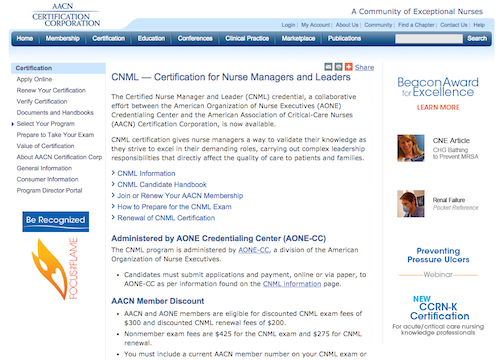This screenshot has height=360, width=500.
Task: Open Documents and Handbooks
Action: pos(55,113)
